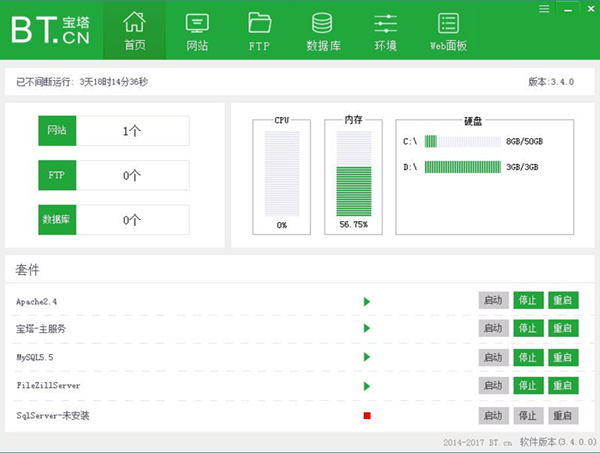Select the 宝塔-主服务 service name
The height and width of the screenshot is (453, 600).
pyautogui.click(x=41, y=329)
